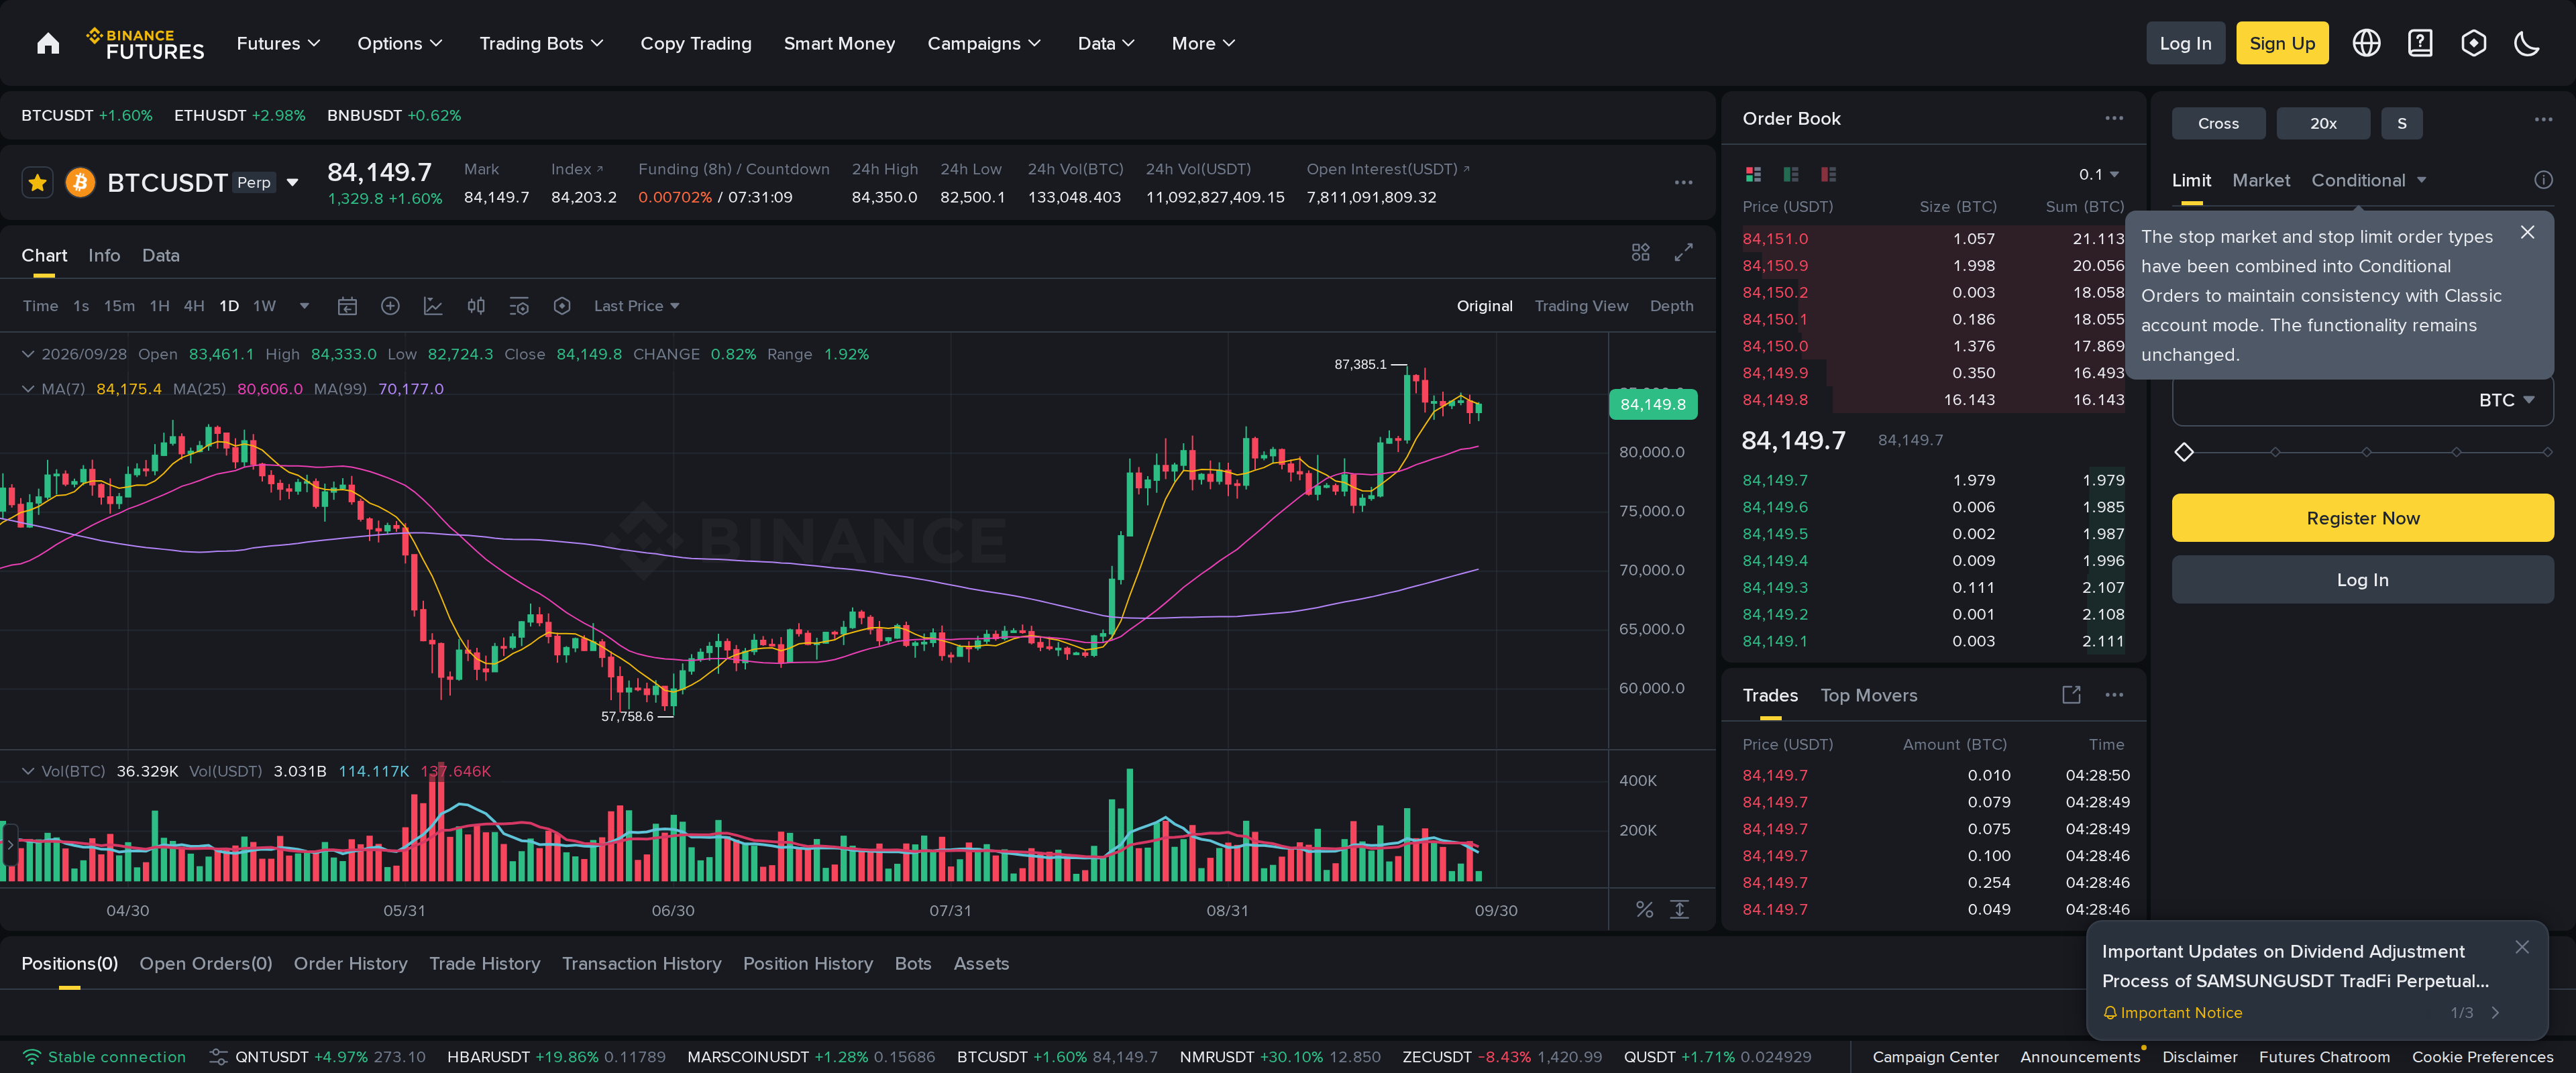Open the Position History tab
This screenshot has width=2576, height=1073.
[x=807, y=963]
